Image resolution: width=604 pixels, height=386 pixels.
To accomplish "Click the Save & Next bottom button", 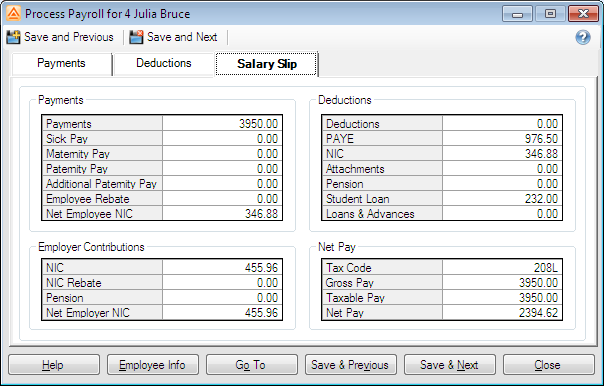I will click(x=450, y=364).
